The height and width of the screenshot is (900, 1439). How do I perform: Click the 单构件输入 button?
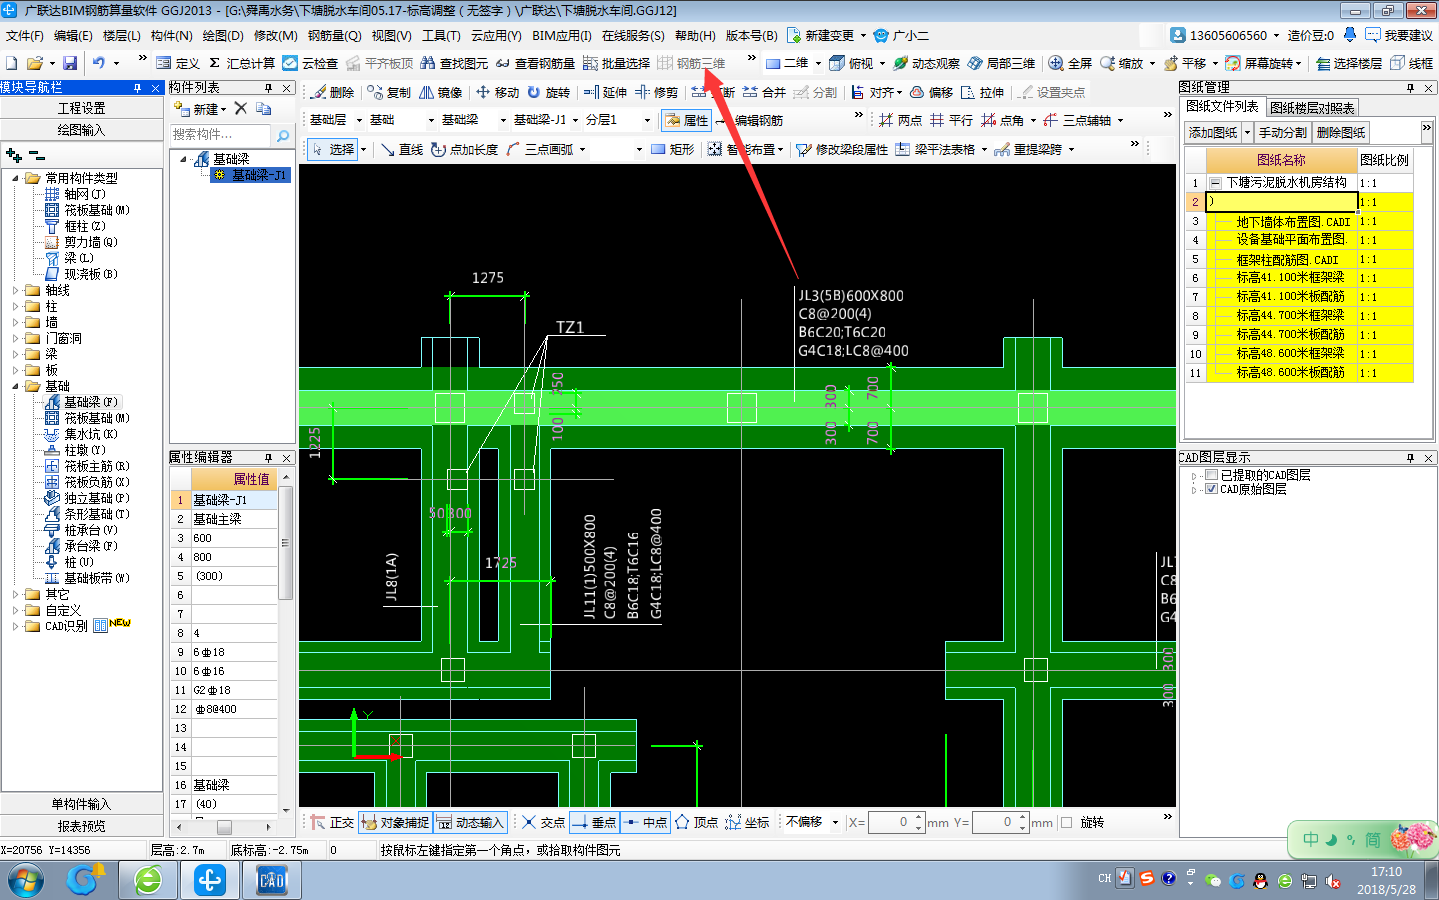tap(81, 804)
